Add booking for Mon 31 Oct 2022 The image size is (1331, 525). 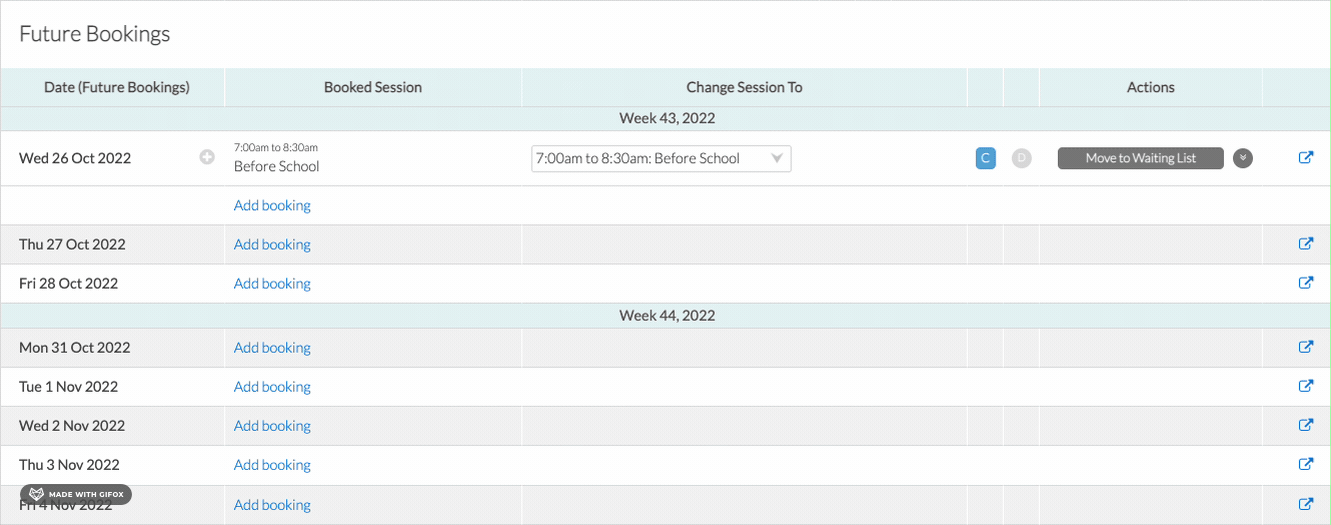pyautogui.click(x=272, y=347)
